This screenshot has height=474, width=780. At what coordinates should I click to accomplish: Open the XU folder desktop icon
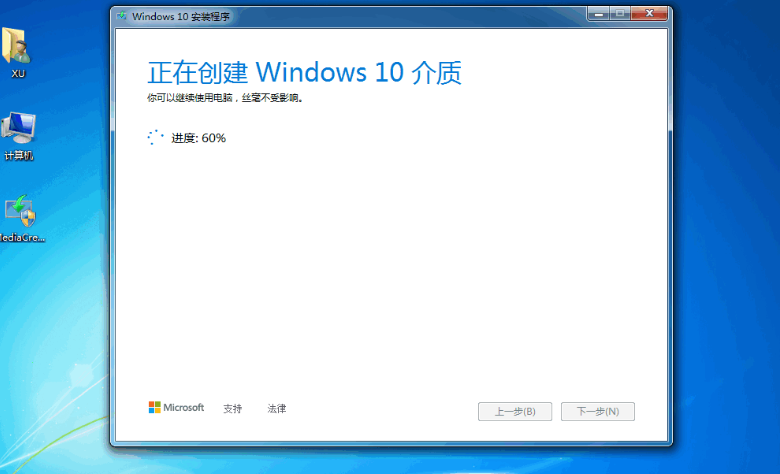[x=17, y=47]
